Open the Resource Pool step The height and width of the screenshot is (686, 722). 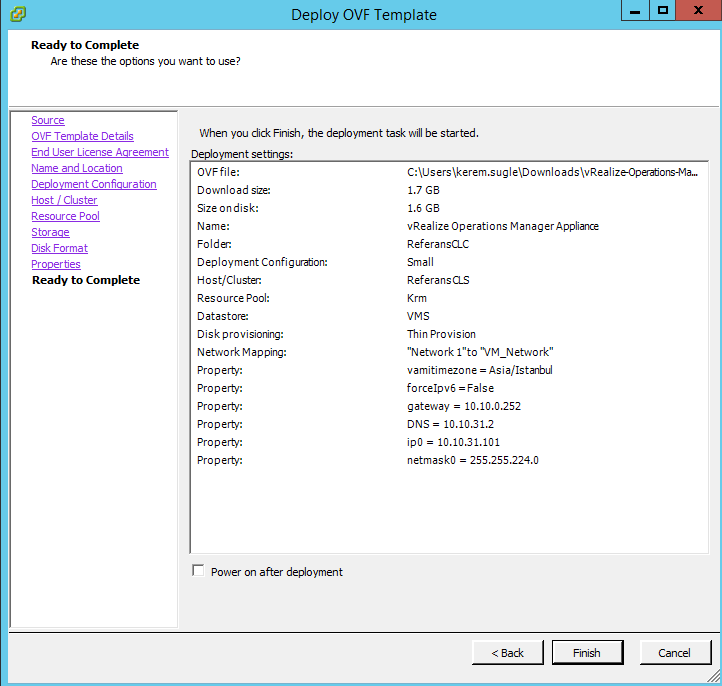(x=65, y=216)
